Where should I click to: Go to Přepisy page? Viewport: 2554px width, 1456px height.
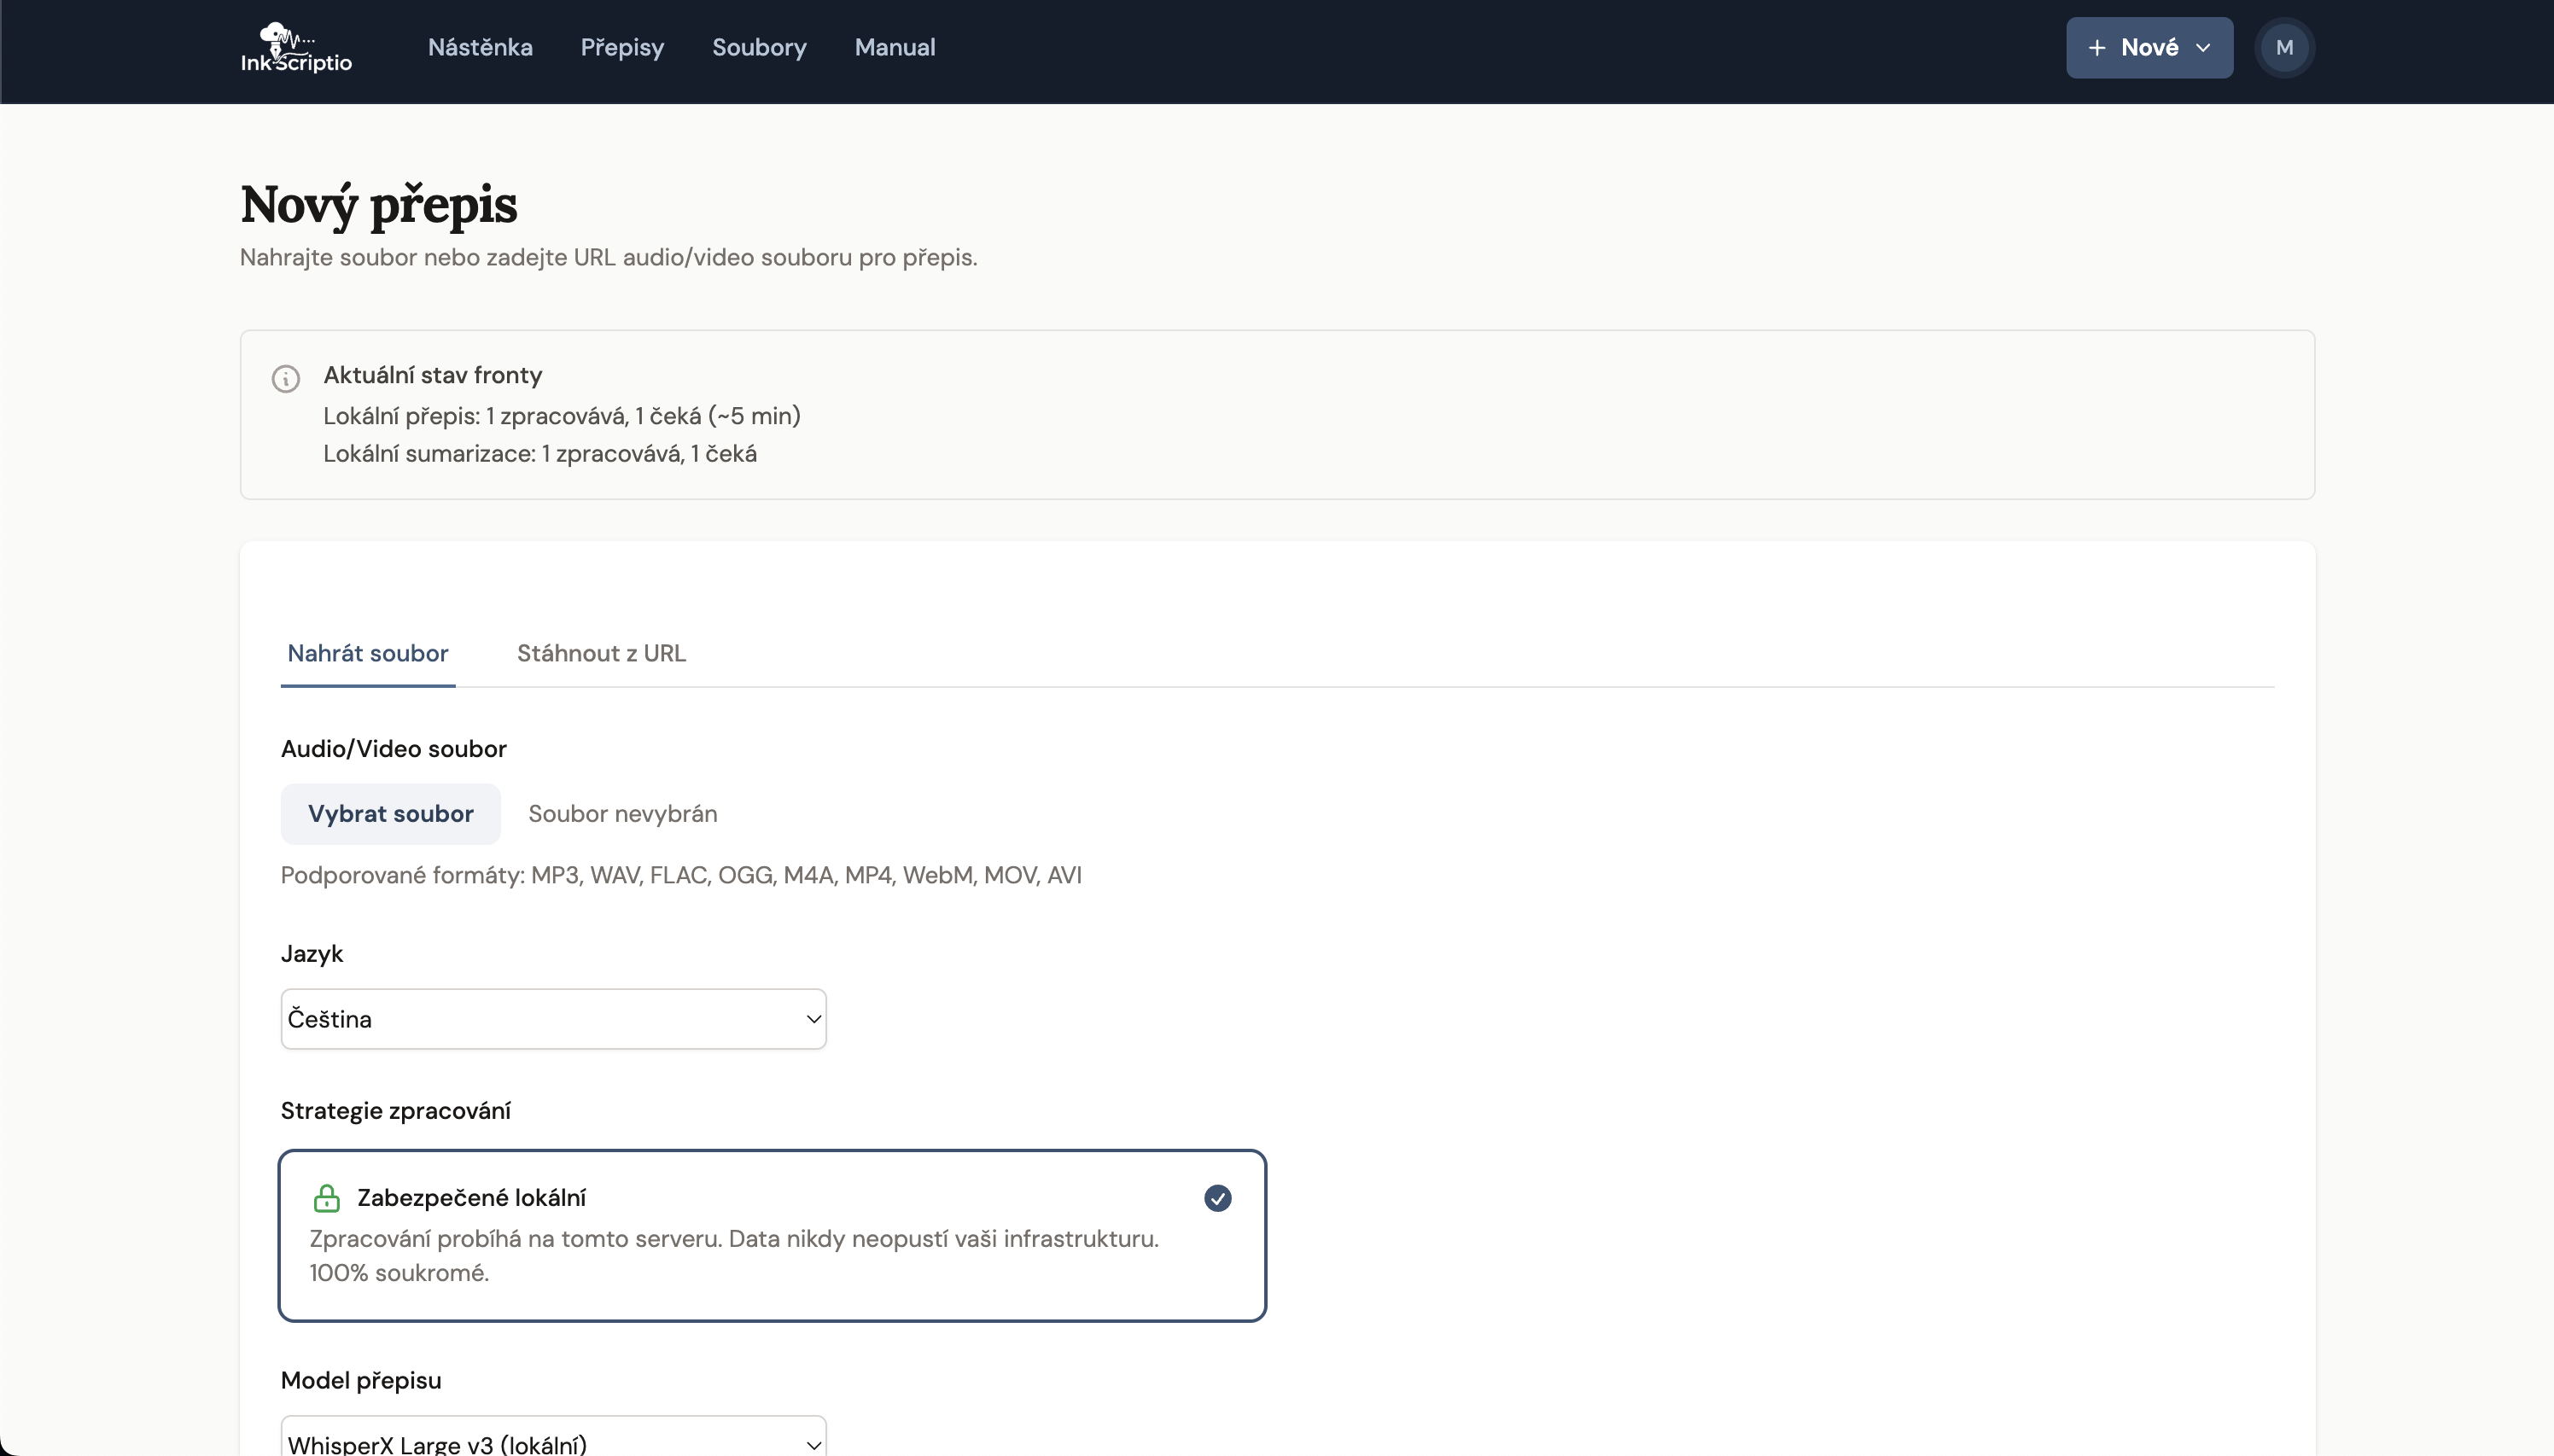622,47
